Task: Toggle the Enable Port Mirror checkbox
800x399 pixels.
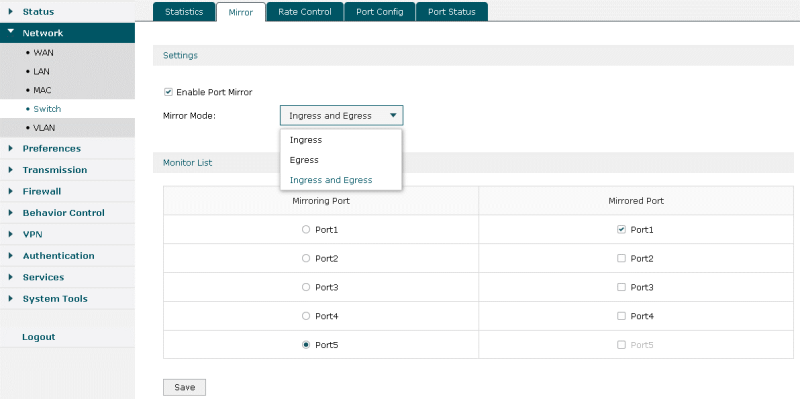Action: coord(167,92)
